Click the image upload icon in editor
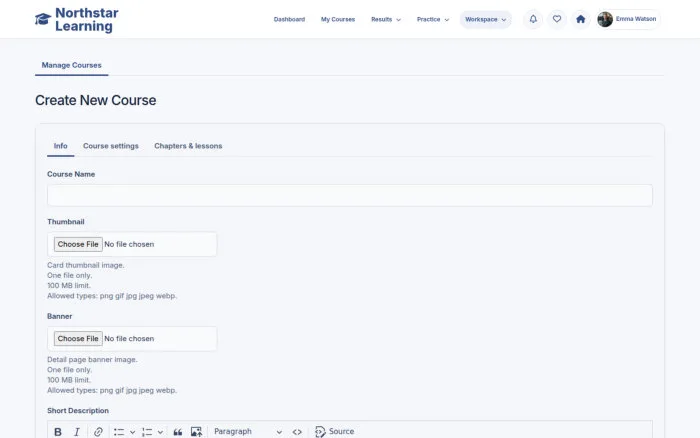This screenshot has height=438, width=700. tap(196, 432)
